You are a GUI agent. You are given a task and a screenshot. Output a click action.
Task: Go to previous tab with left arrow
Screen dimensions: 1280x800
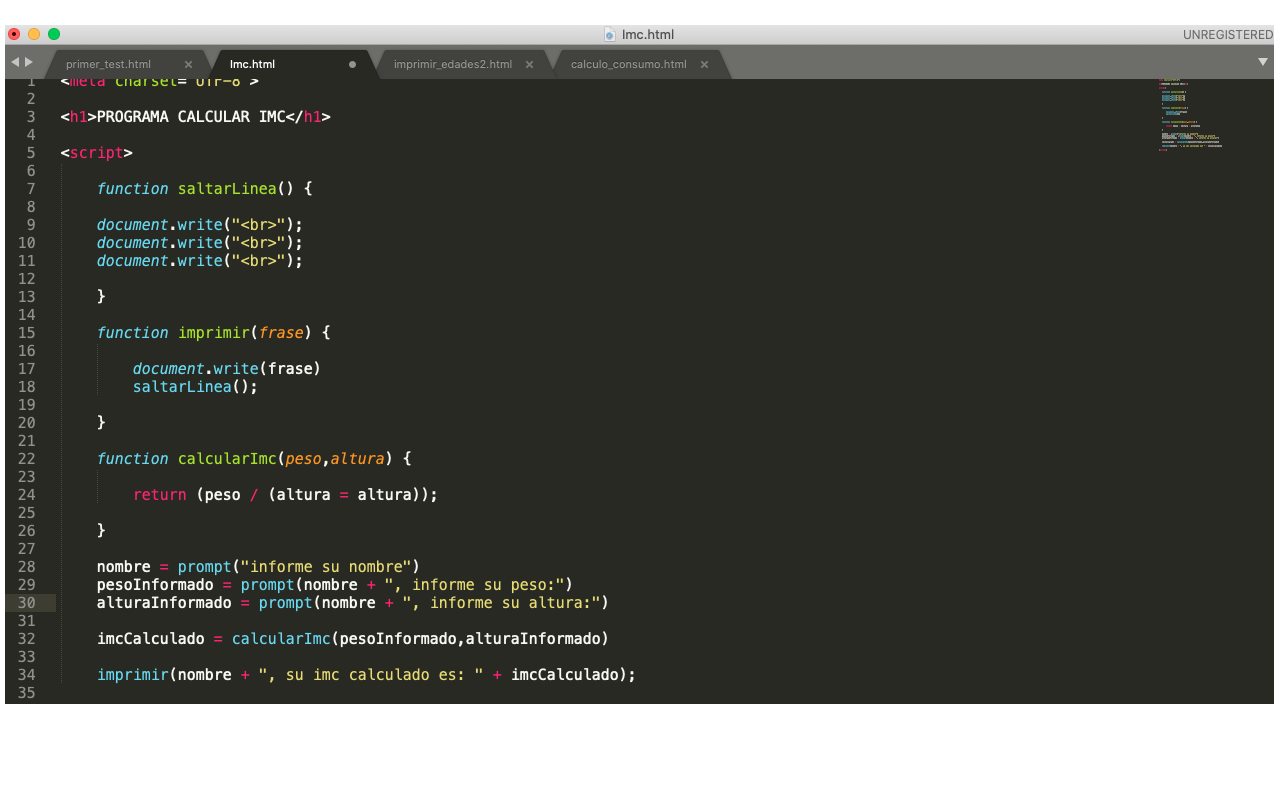15,62
